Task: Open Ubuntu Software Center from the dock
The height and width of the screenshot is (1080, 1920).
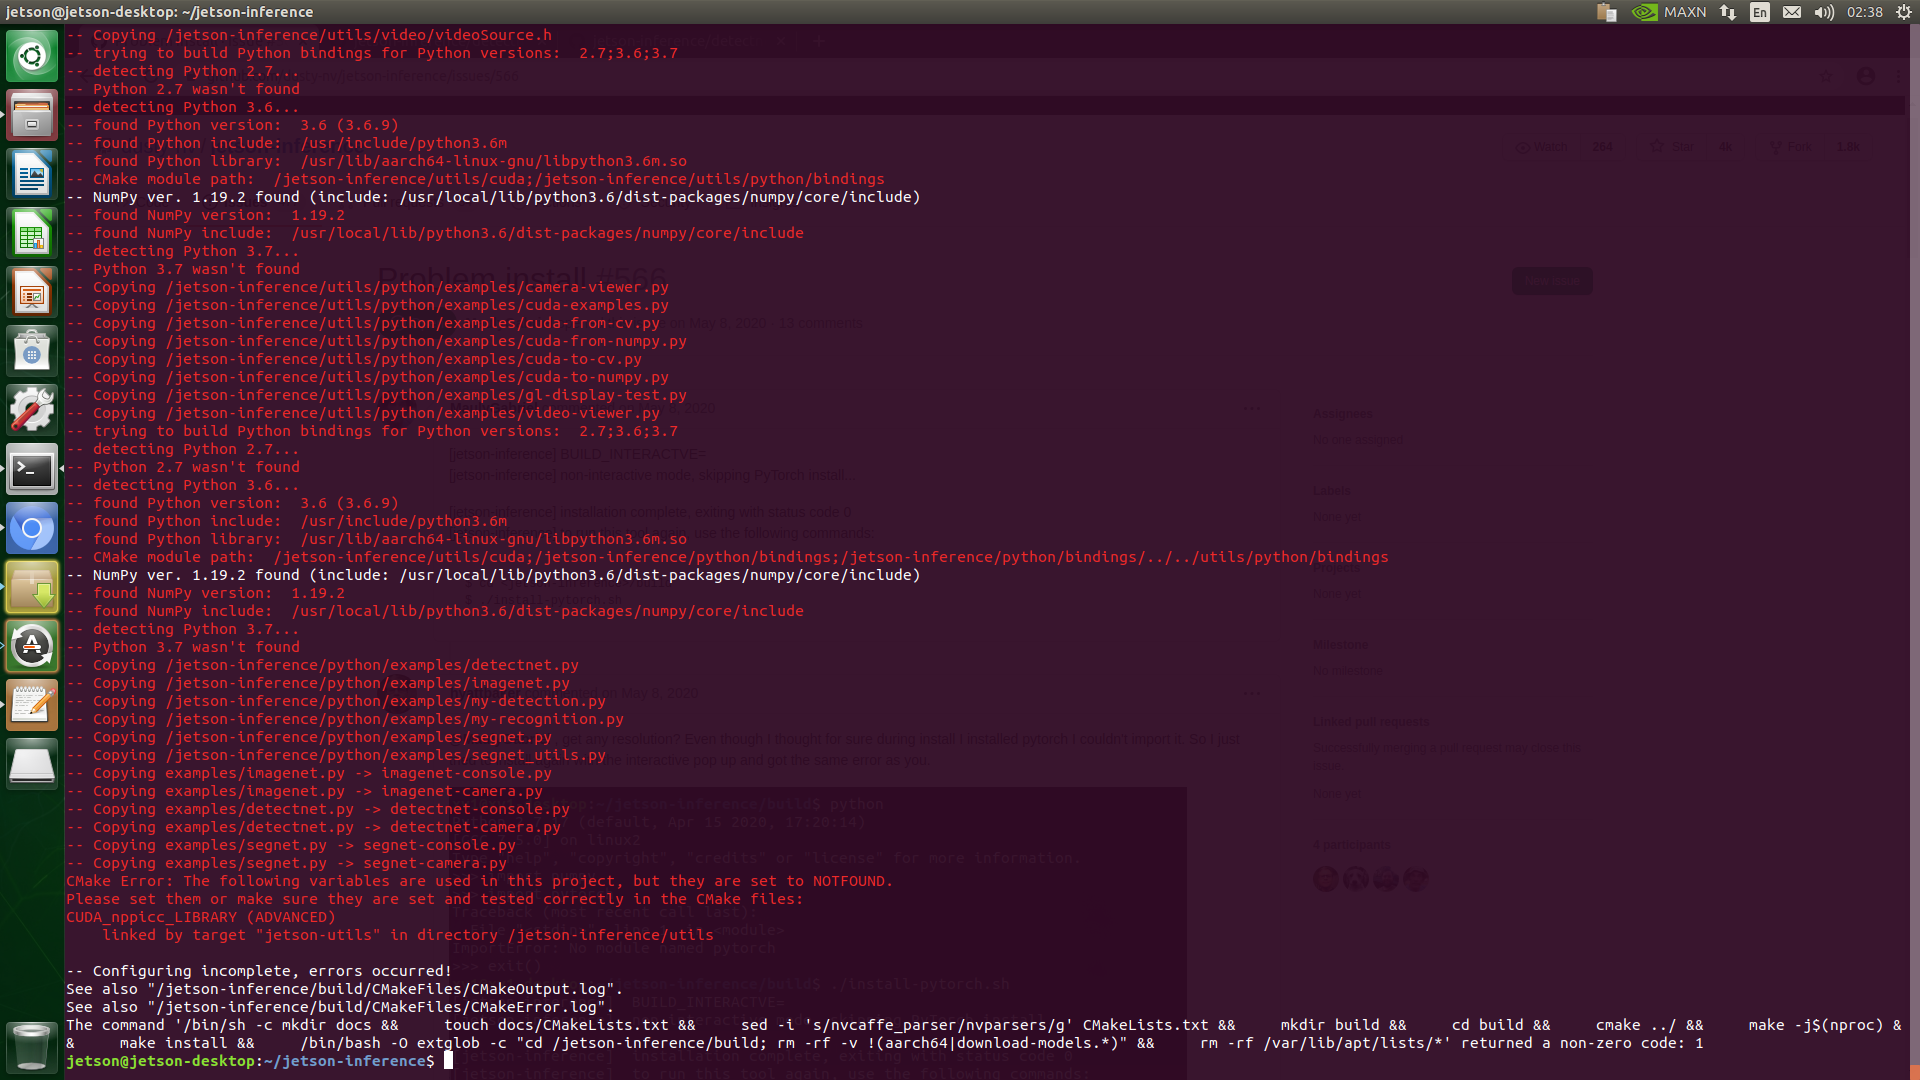Action: (32, 350)
